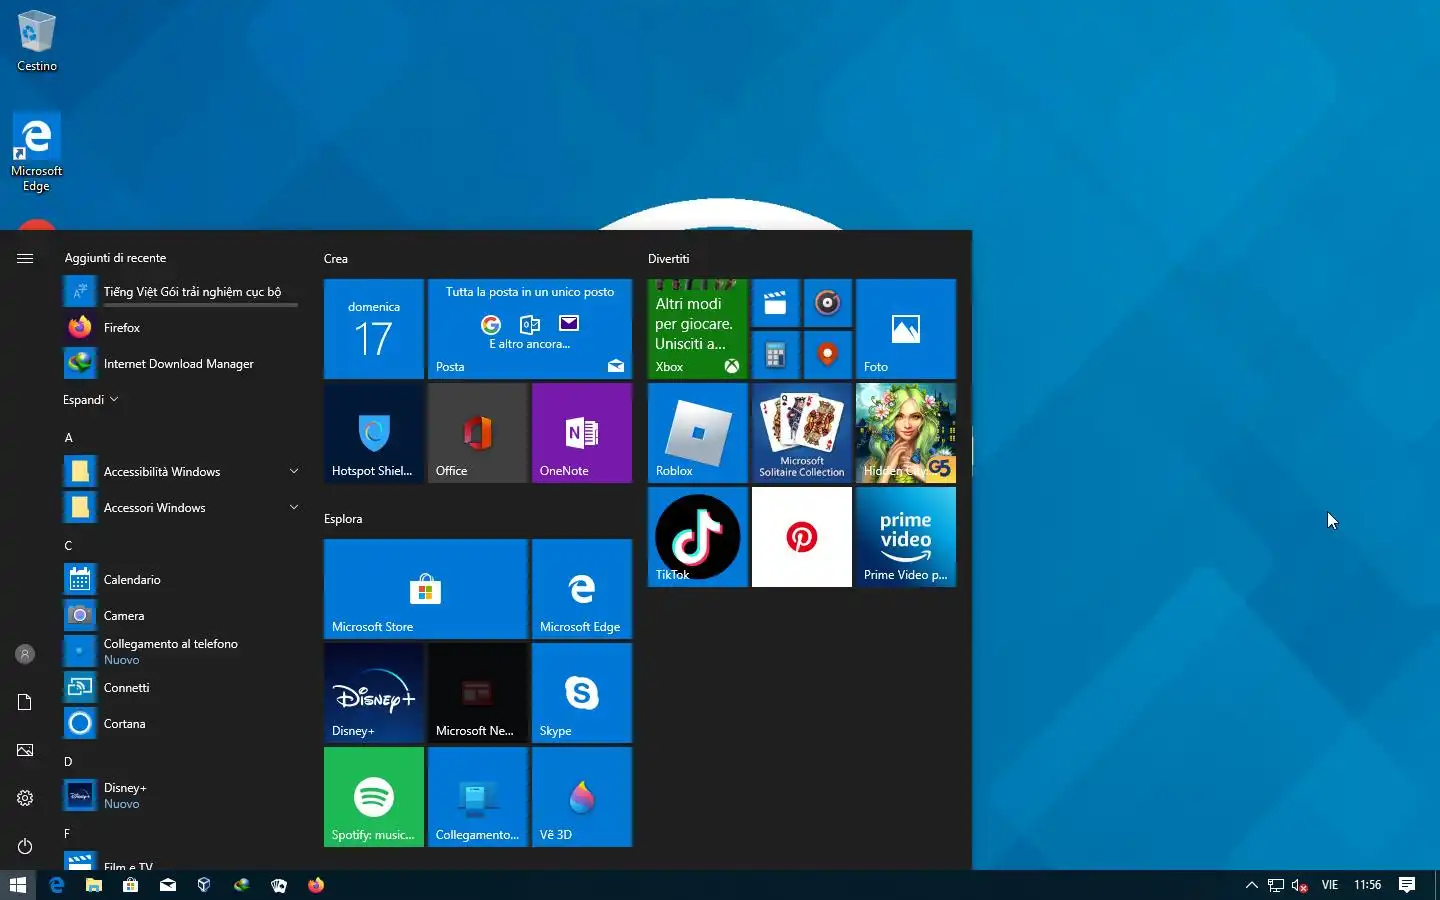Open the Maps small tile
This screenshot has height=900, width=1440.
[828, 355]
